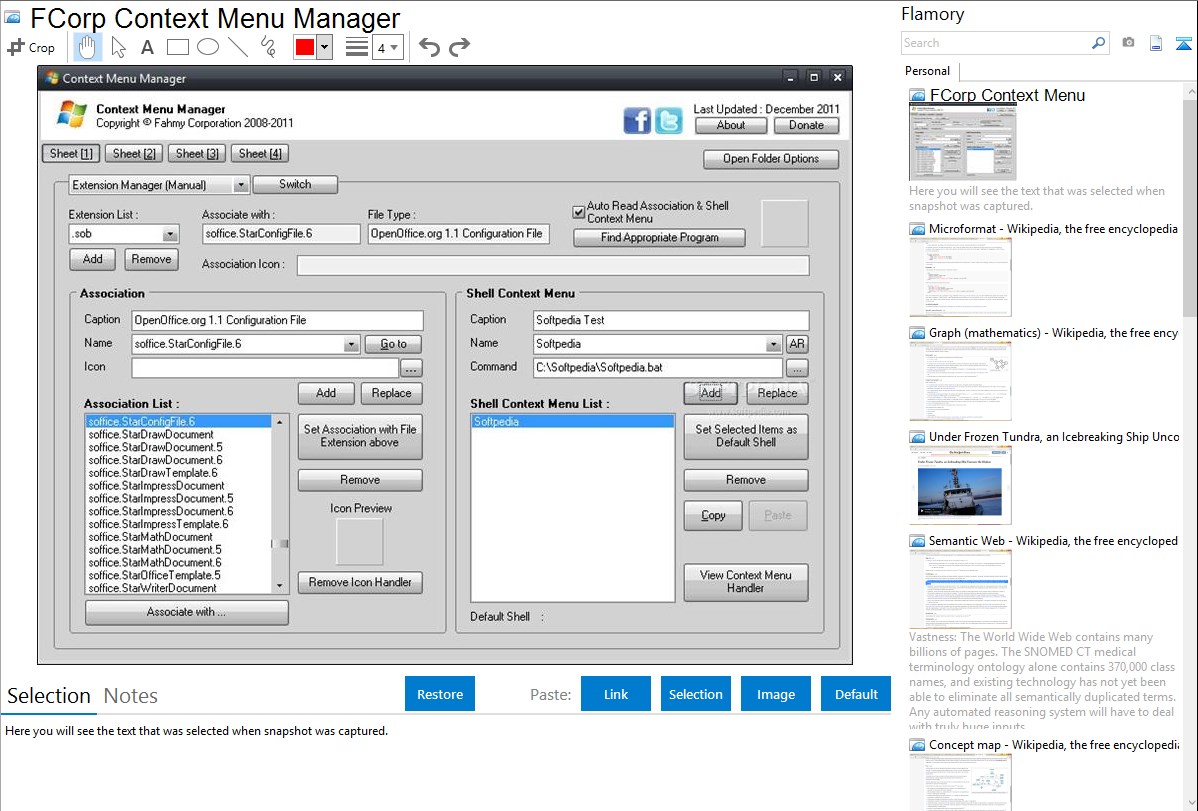Click the red color swatch

(305, 47)
